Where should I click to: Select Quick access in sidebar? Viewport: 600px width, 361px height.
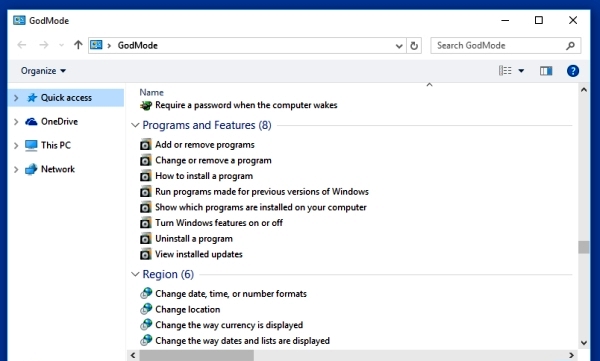[x=66, y=98]
